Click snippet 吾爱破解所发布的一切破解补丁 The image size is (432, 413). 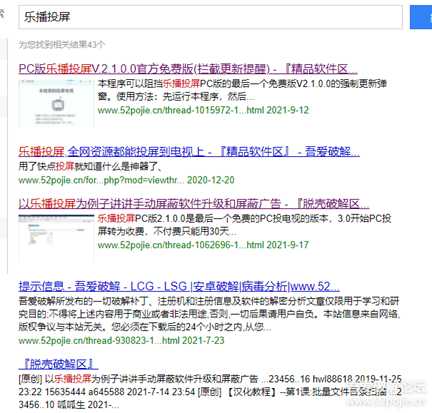tap(209, 314)
